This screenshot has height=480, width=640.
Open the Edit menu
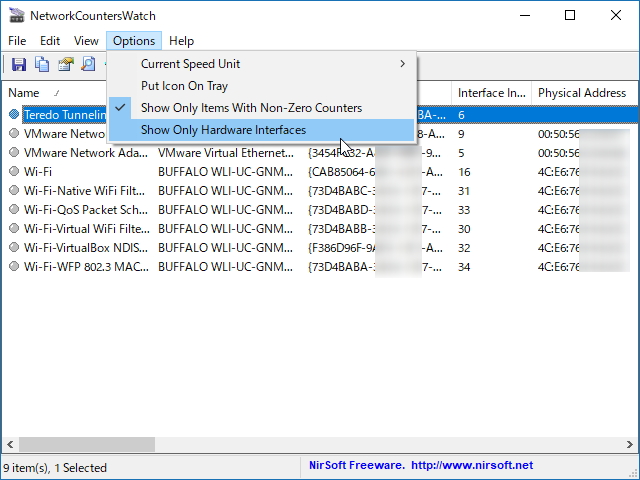50,41
